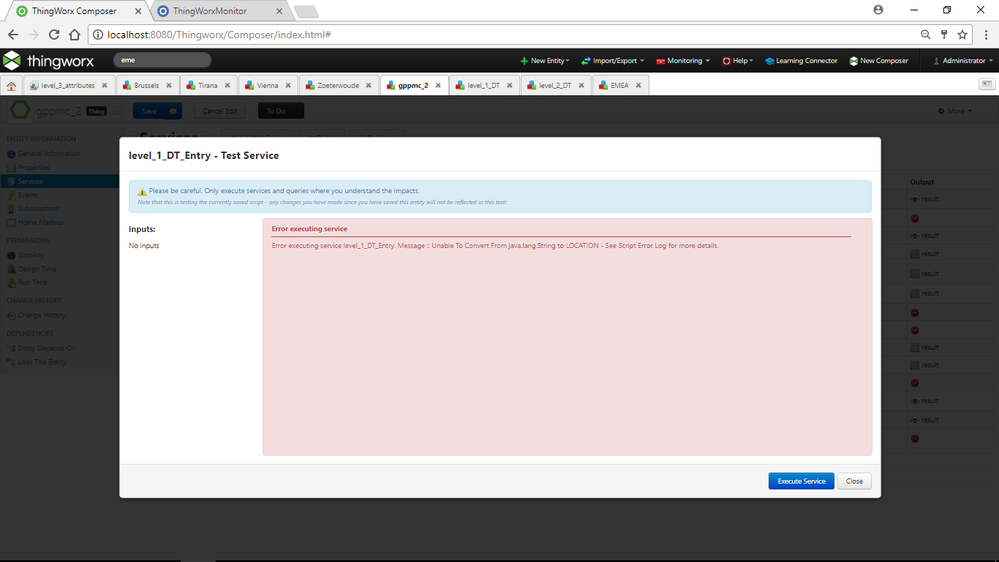Go to Composer home tab
The image size is (999, 562).
coord(11,85)
